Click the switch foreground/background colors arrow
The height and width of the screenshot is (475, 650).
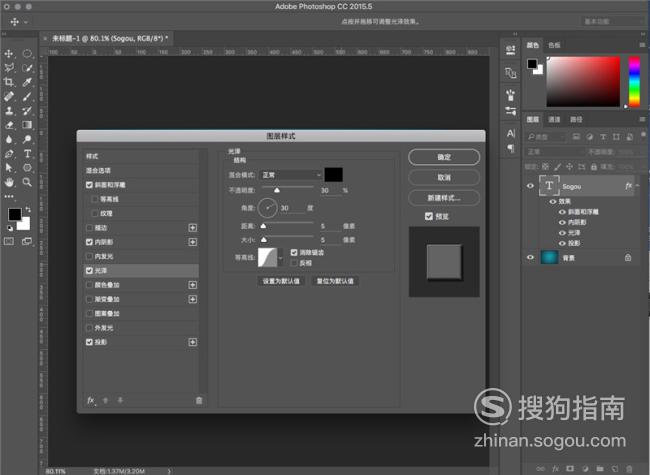(x=28, y=209)
